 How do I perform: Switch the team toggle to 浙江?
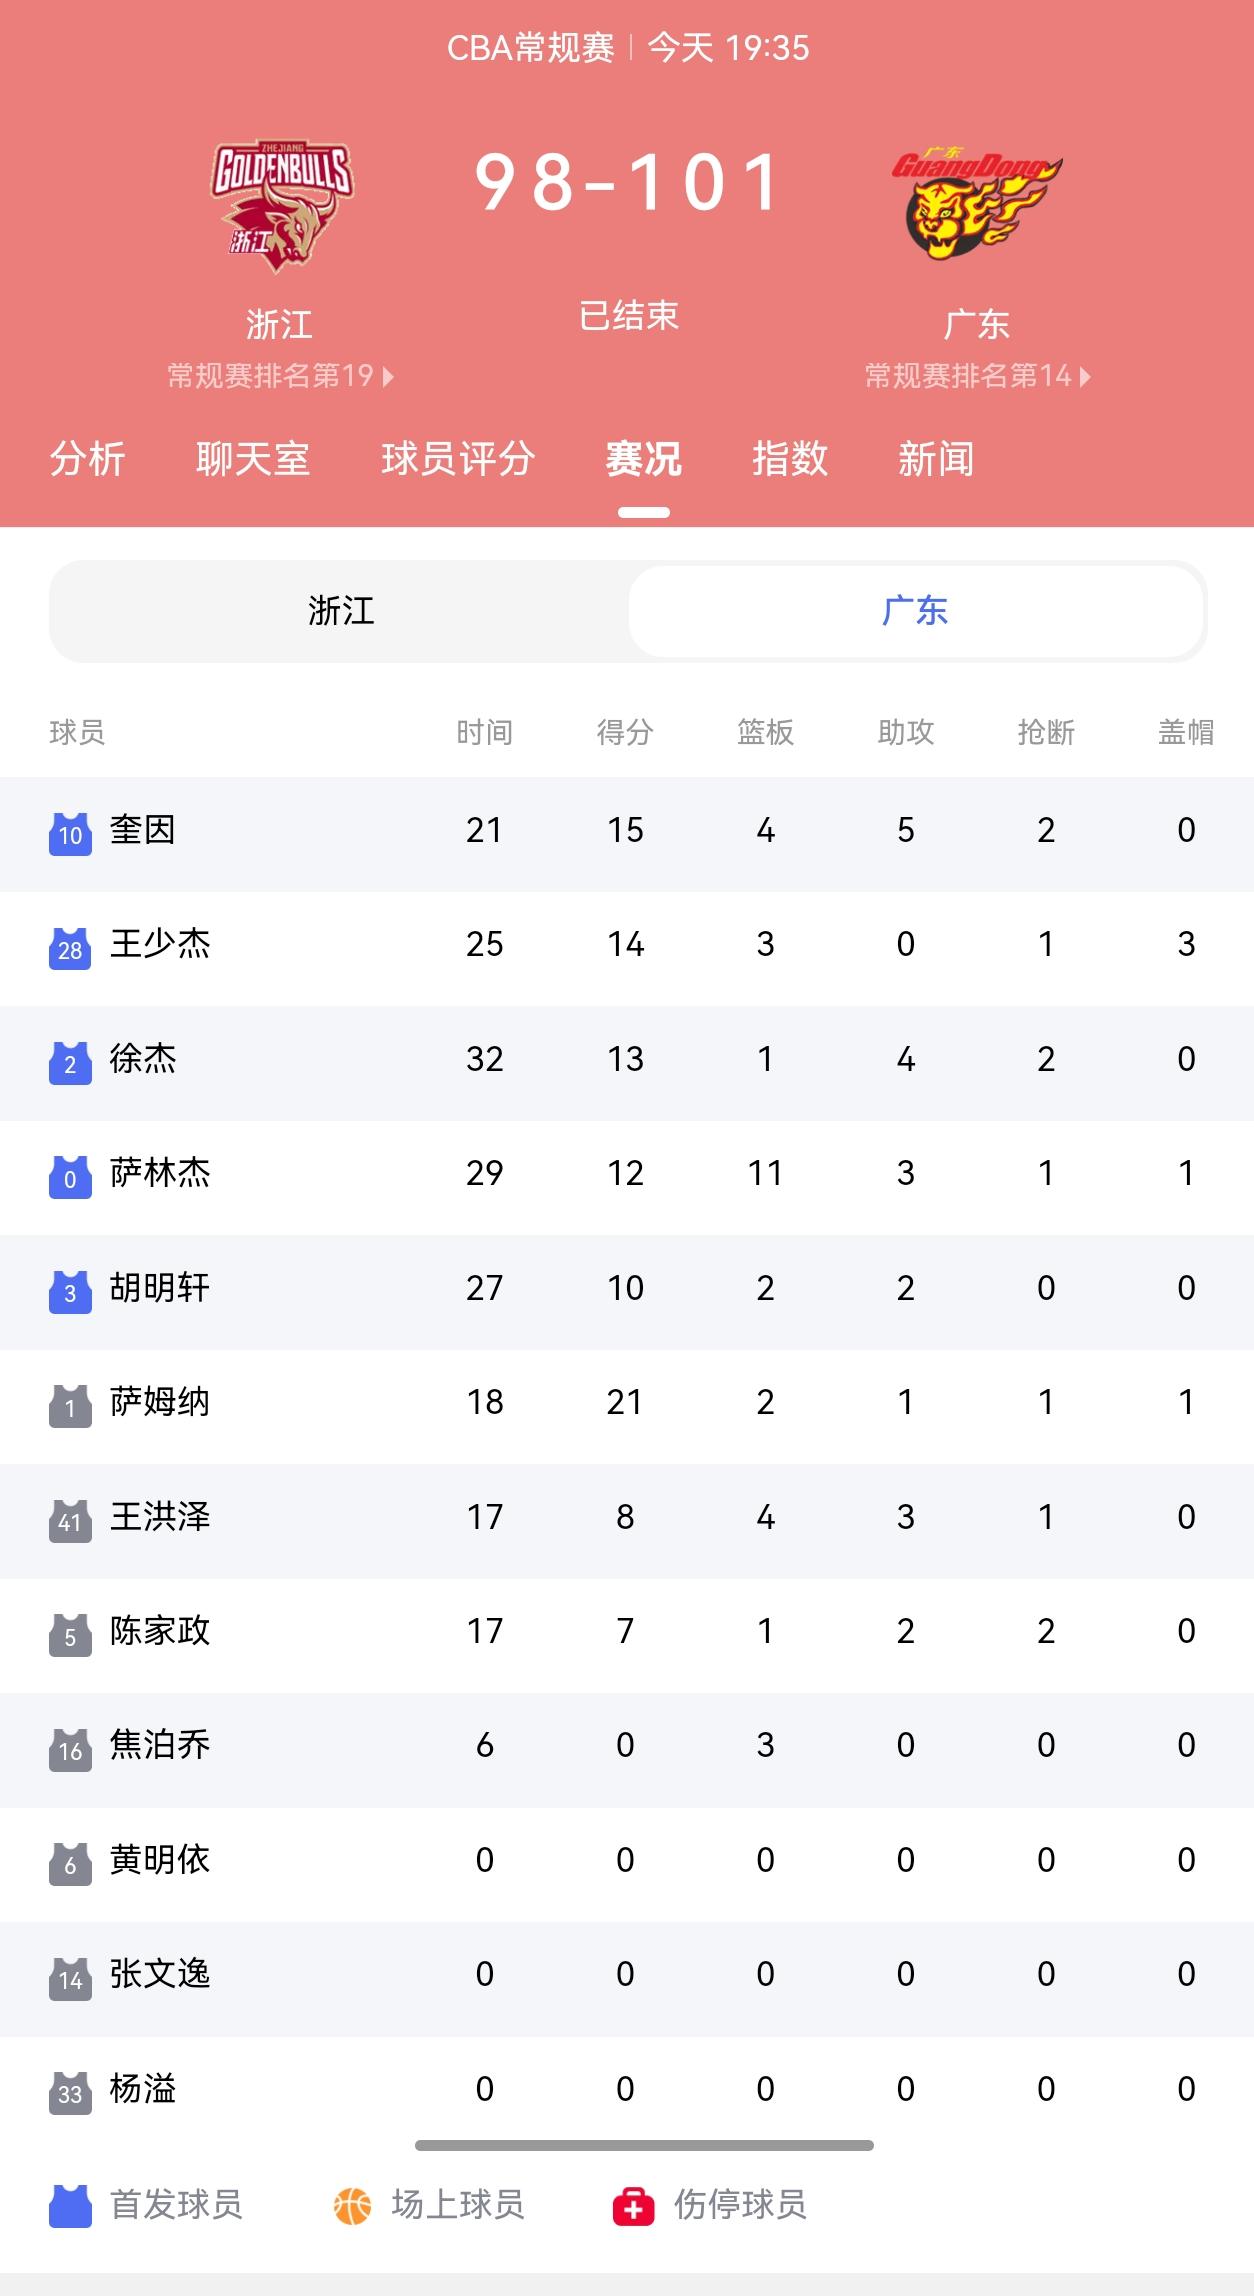341,611
